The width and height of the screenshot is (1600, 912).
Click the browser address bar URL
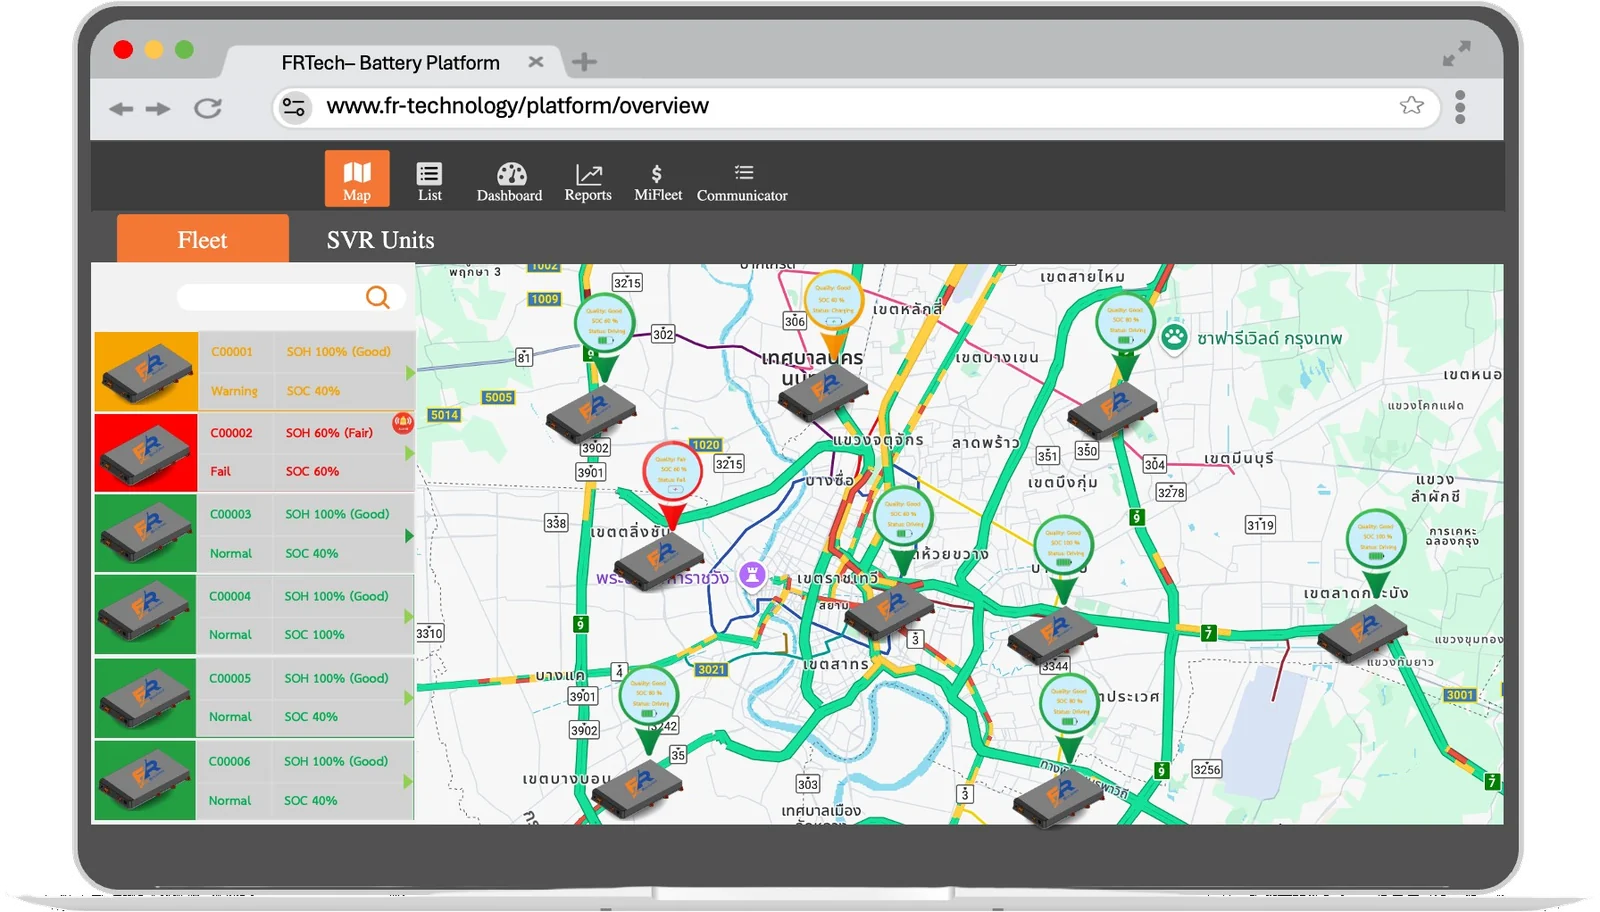(517, 106)
